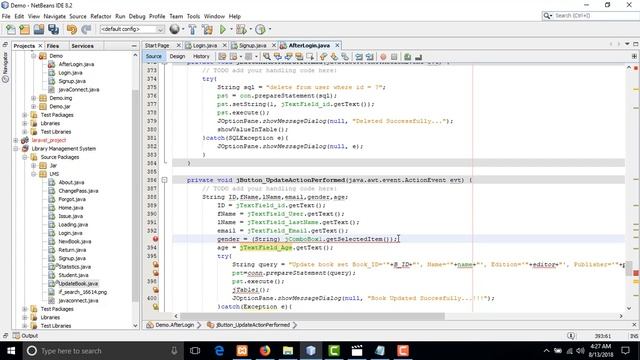Collapse the Library Management System node
Viewport: 640px width, 360px height.
point(16,149)
